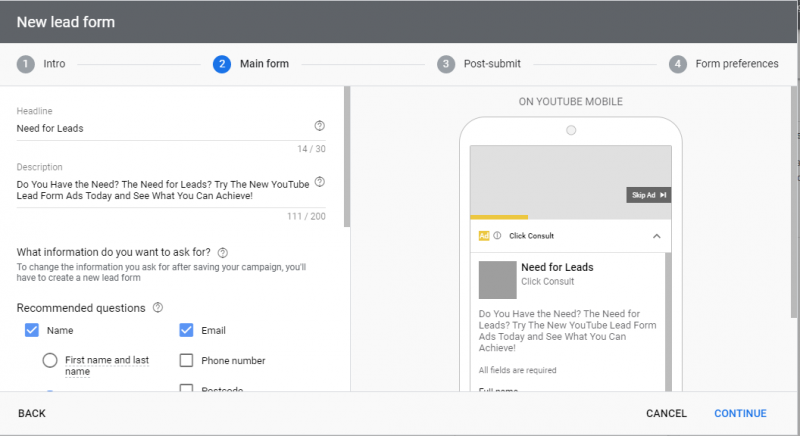Image resolution: width=800 pixels, height=436 pixels.
Task: Click the Ad info icon in preview
Action: pyautogui.click(x=497, y=236)
